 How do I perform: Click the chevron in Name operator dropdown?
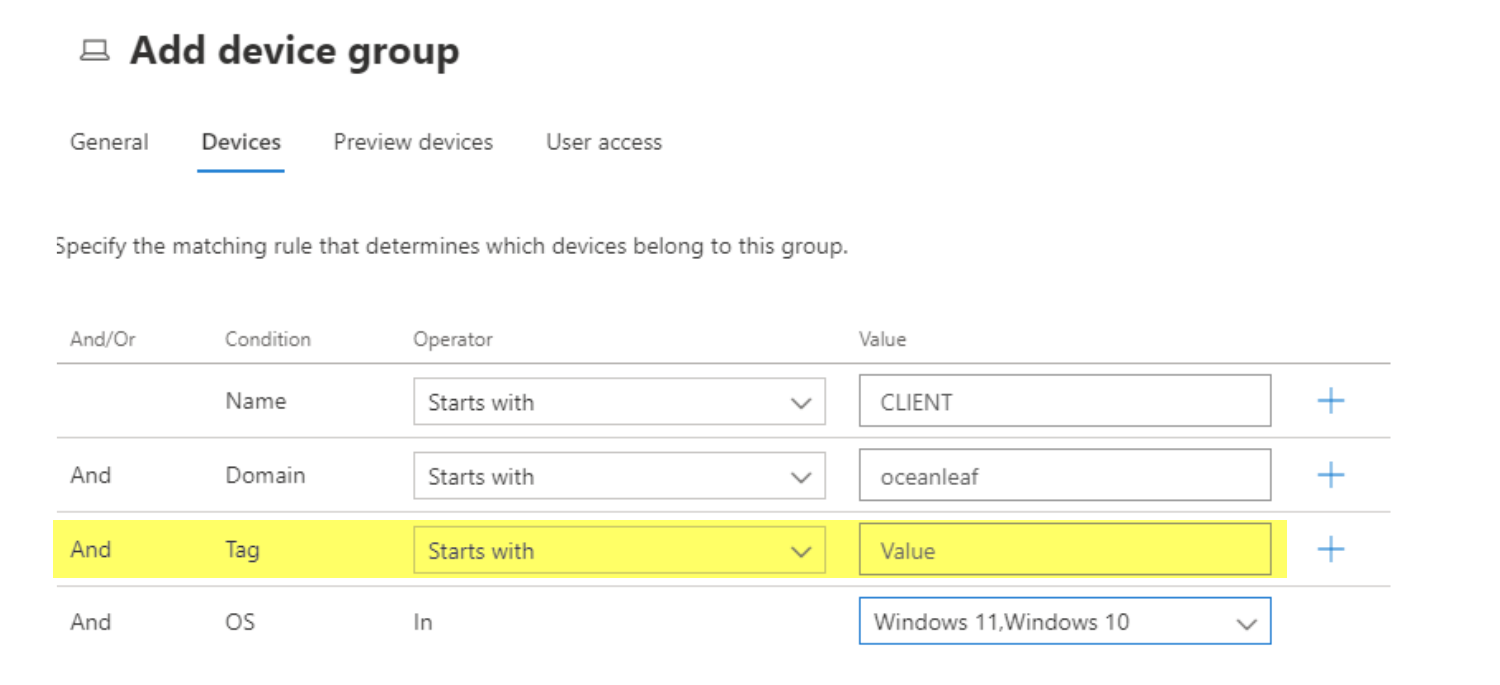click(x=801, y=403)
